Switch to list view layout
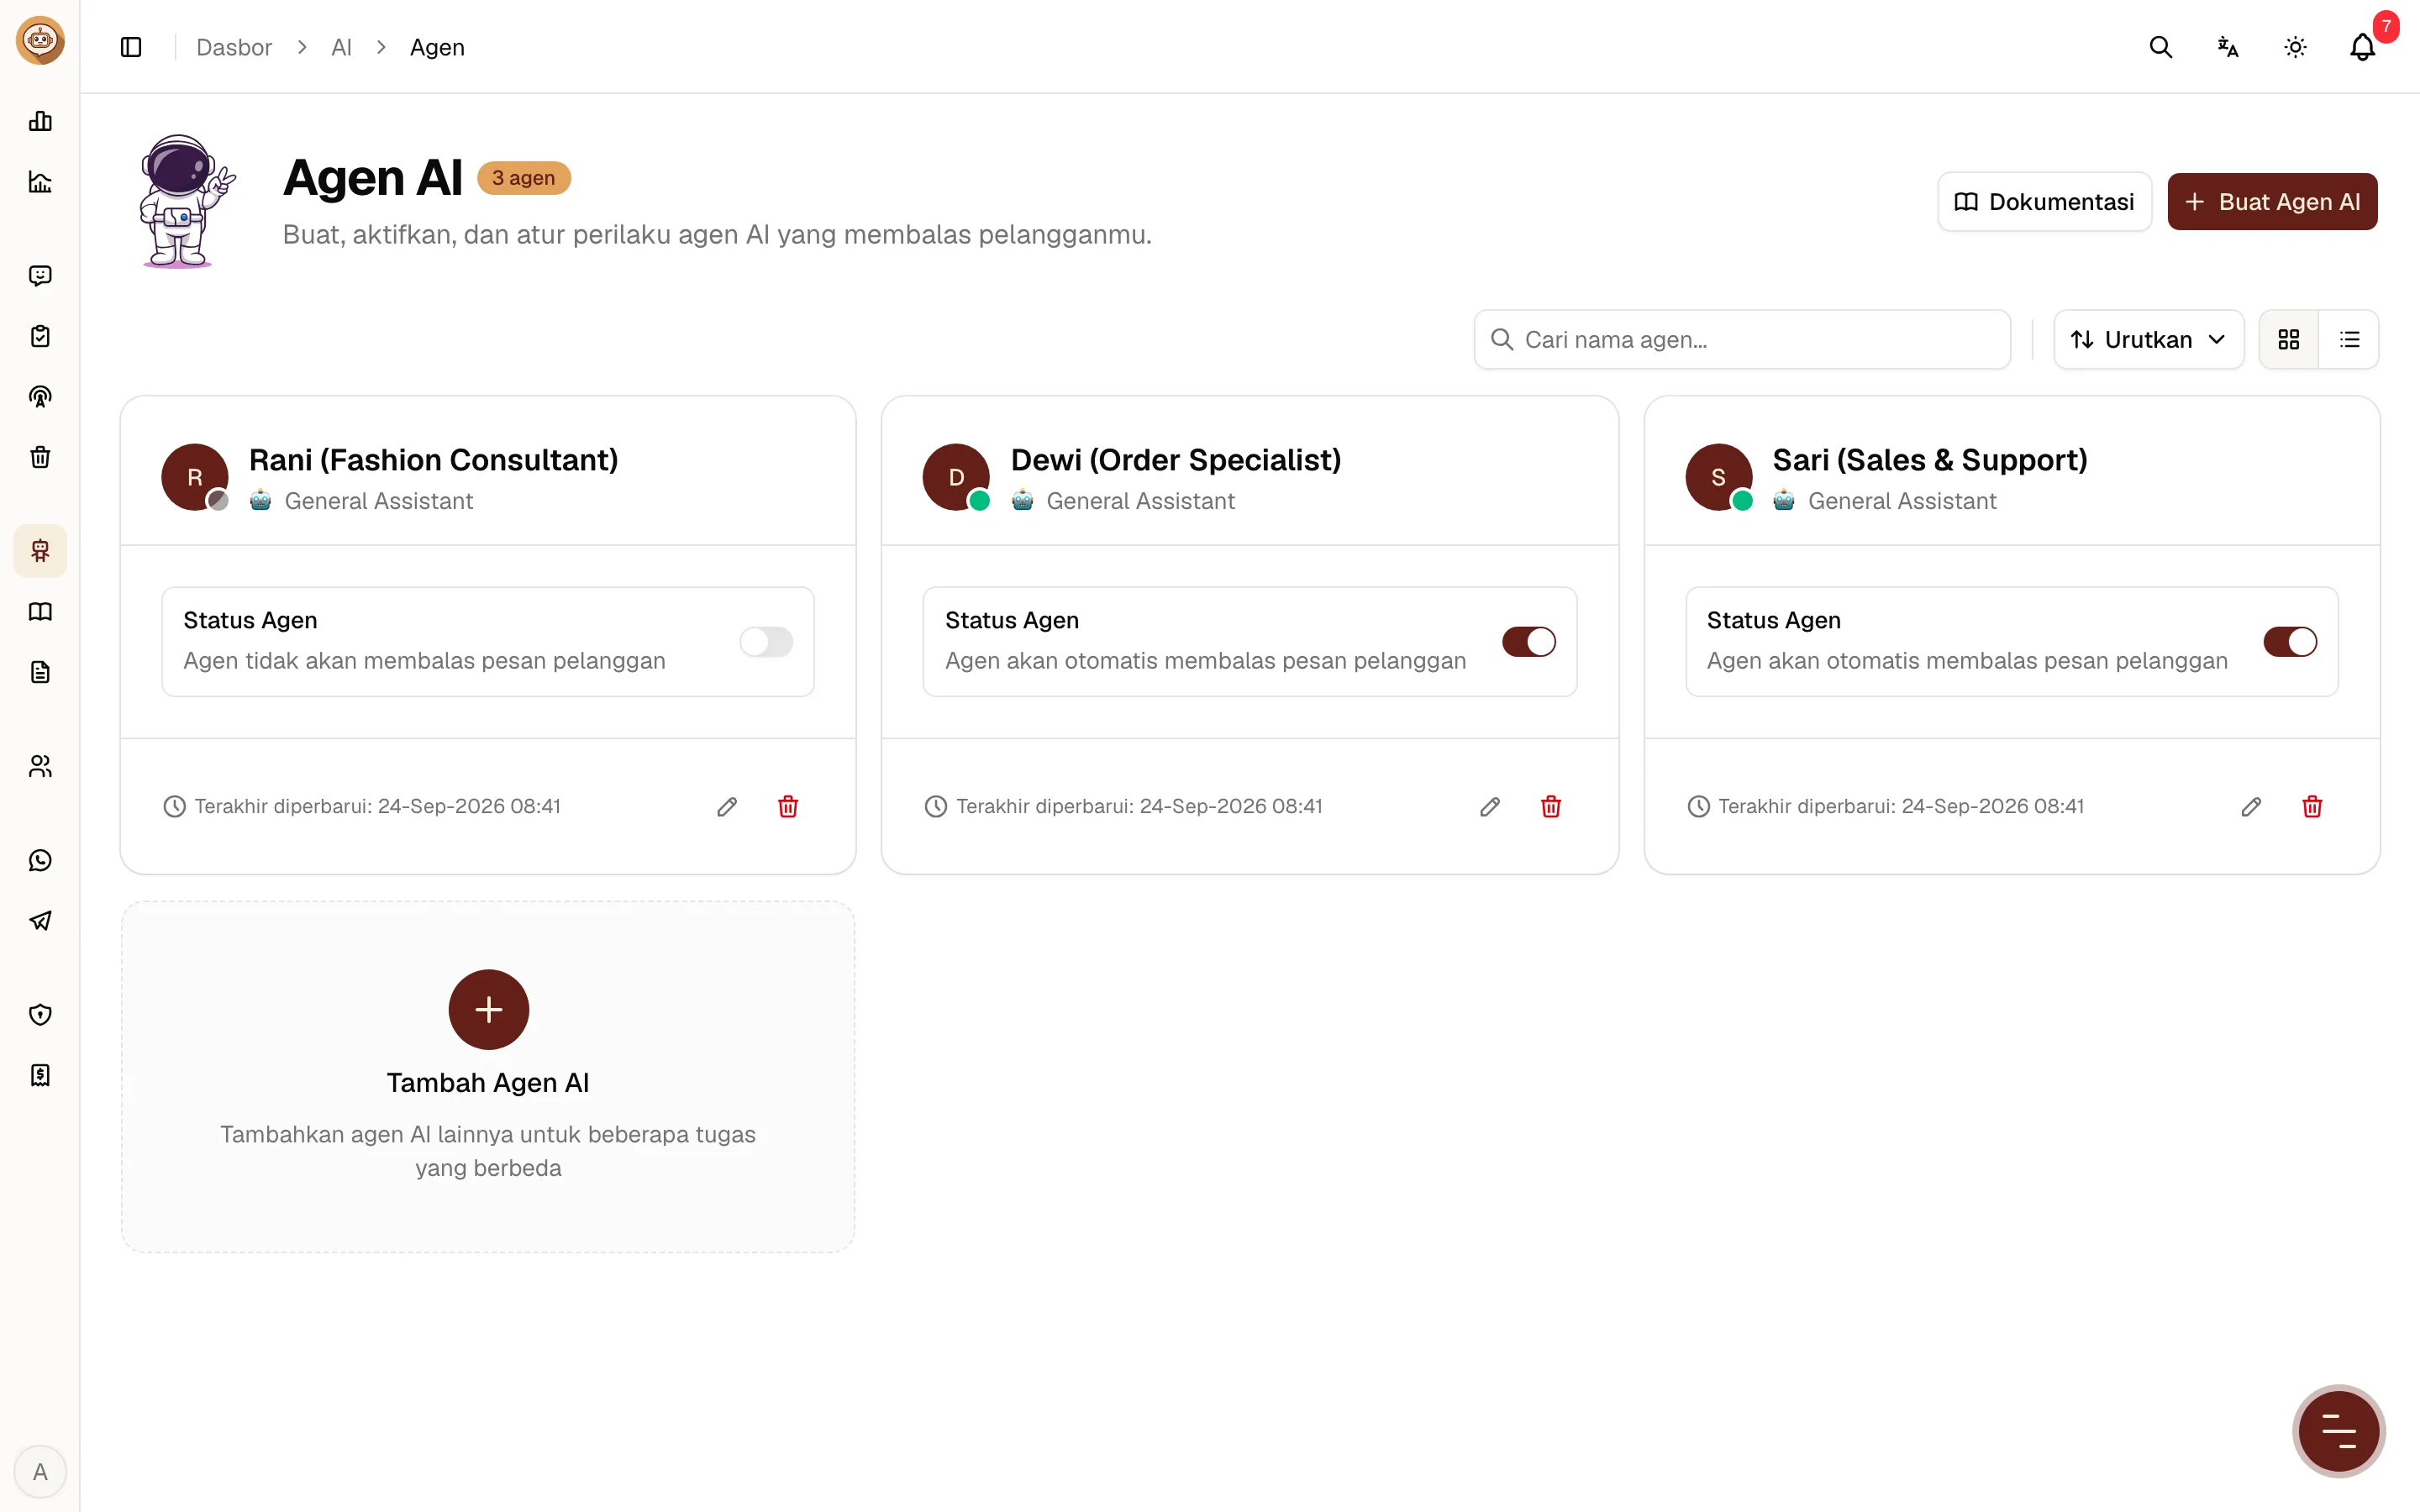Viewport: 2420px width, 1512px height. [x=2349, y=339]
